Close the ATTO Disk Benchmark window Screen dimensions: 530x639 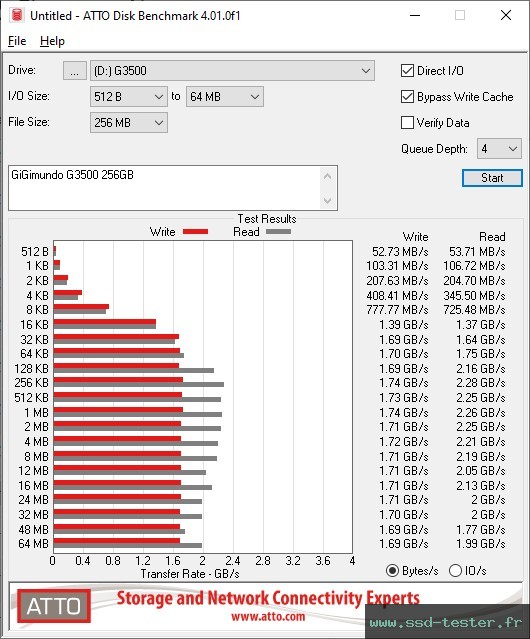click(506, 15)
